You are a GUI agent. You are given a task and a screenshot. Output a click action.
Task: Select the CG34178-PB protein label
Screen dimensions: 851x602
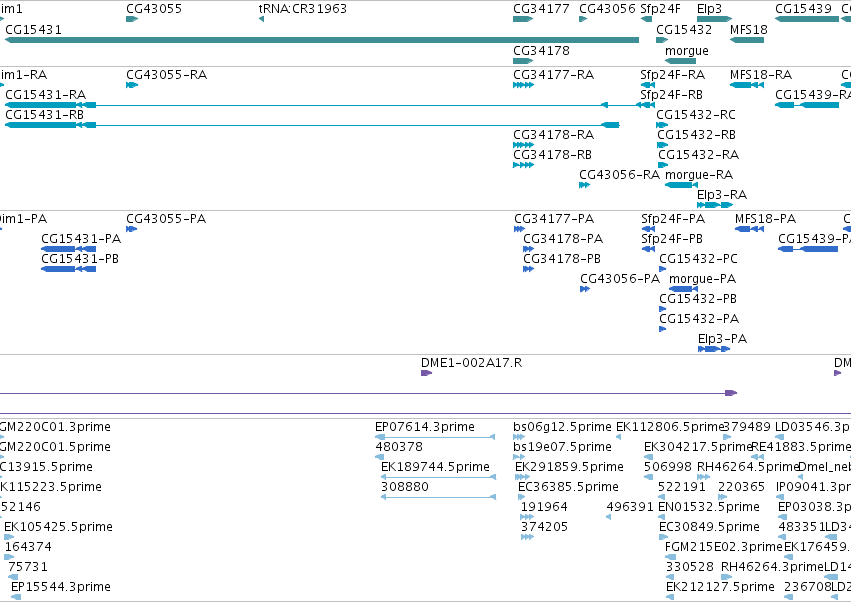[562, 259]
